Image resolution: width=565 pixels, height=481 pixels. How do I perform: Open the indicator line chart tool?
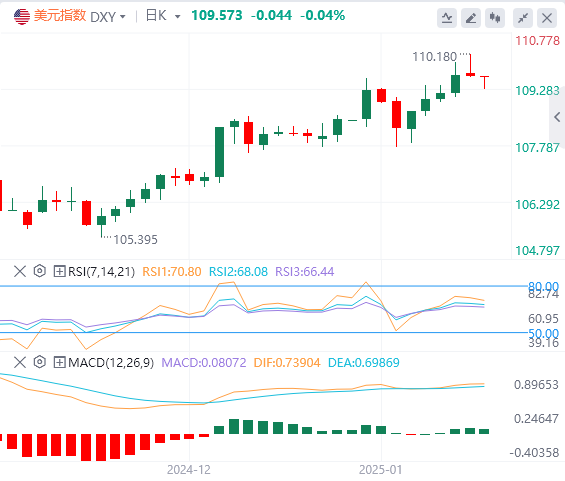447,18
